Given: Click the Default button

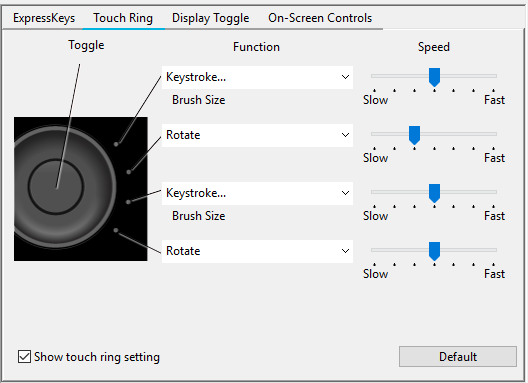Looking at the screenshot, I should pos(458,356).
